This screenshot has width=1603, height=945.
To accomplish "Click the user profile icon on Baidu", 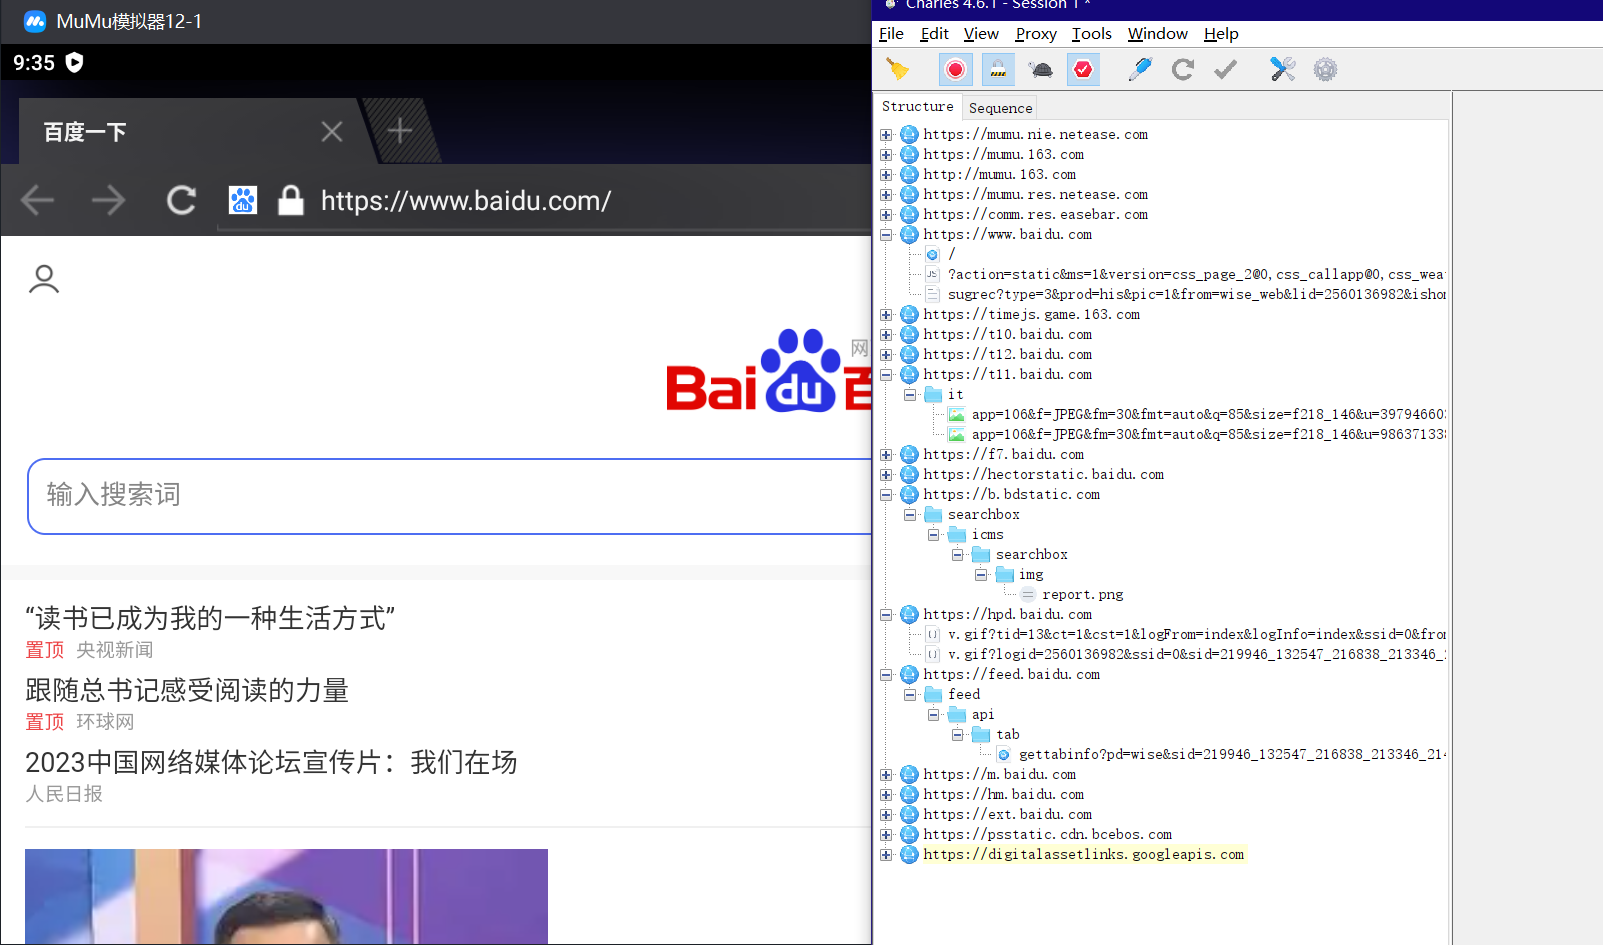I will [44, 279].
